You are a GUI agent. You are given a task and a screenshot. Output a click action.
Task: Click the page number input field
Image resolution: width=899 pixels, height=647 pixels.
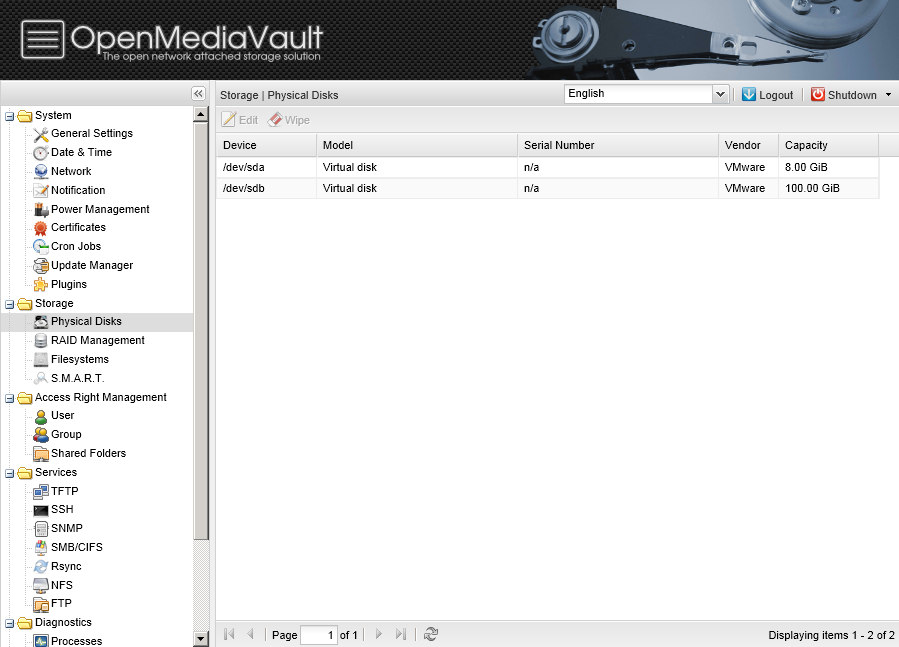pyautogui.click(x=319, y=634)
